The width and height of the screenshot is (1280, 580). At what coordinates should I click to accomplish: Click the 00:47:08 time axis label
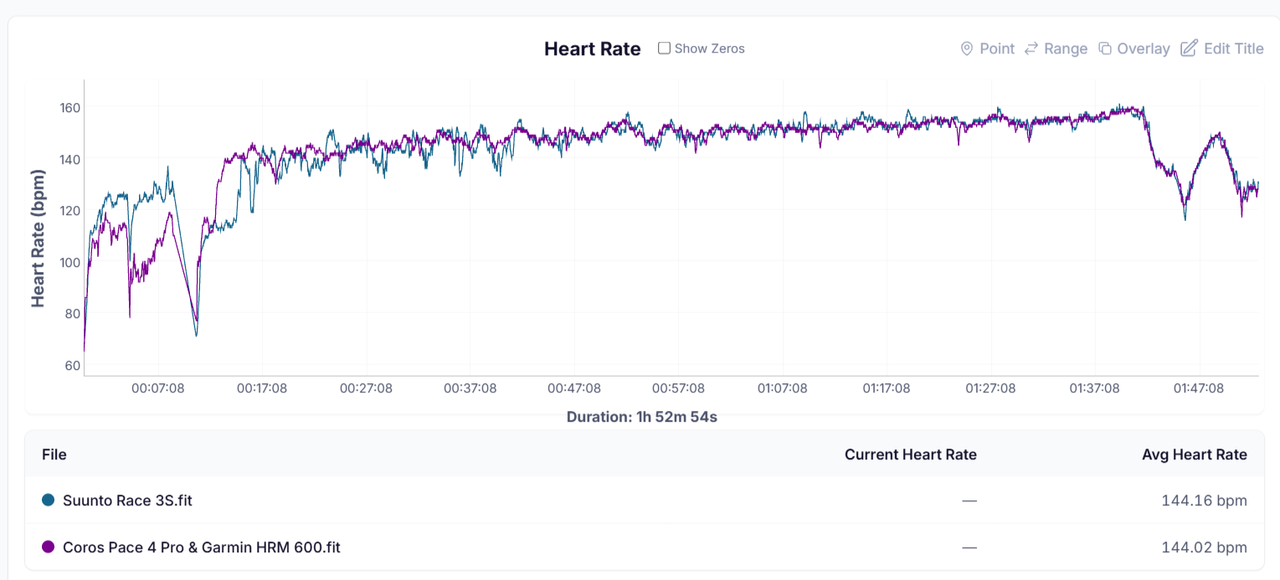click(x=574, y=388)
